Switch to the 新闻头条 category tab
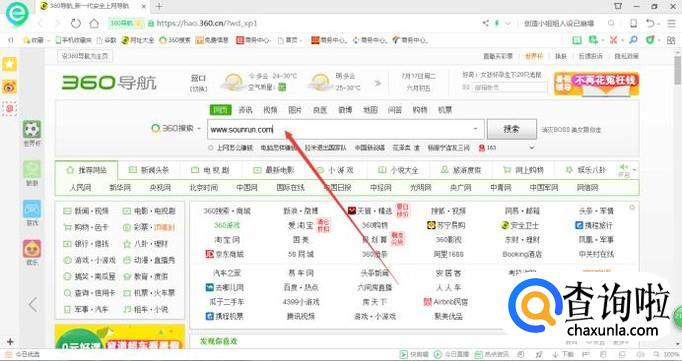The height and width of the screenshot is (361, 682). 149,170
